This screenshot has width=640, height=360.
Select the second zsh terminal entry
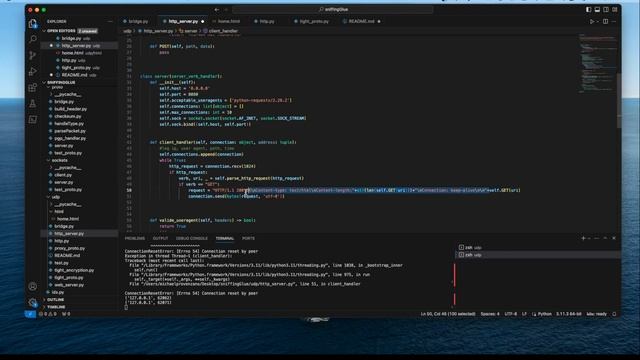[x=538, y=255]
